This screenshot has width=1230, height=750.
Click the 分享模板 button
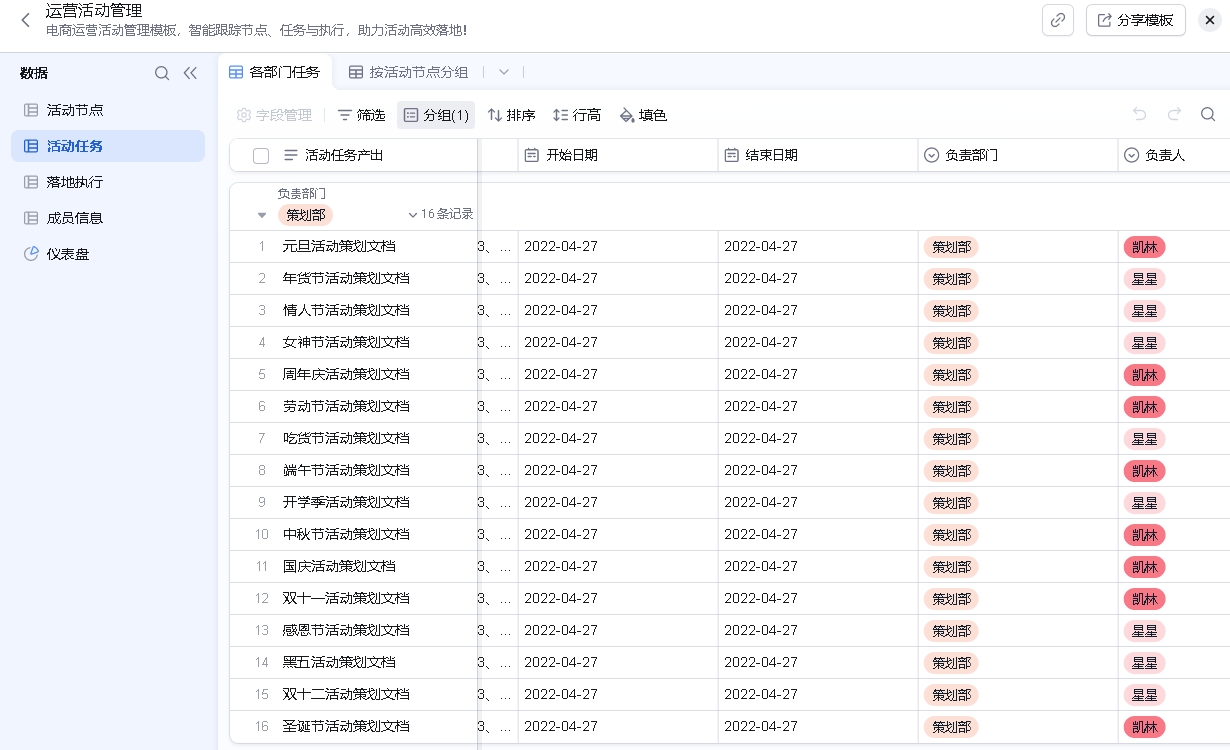click(x=1135, y=20)
